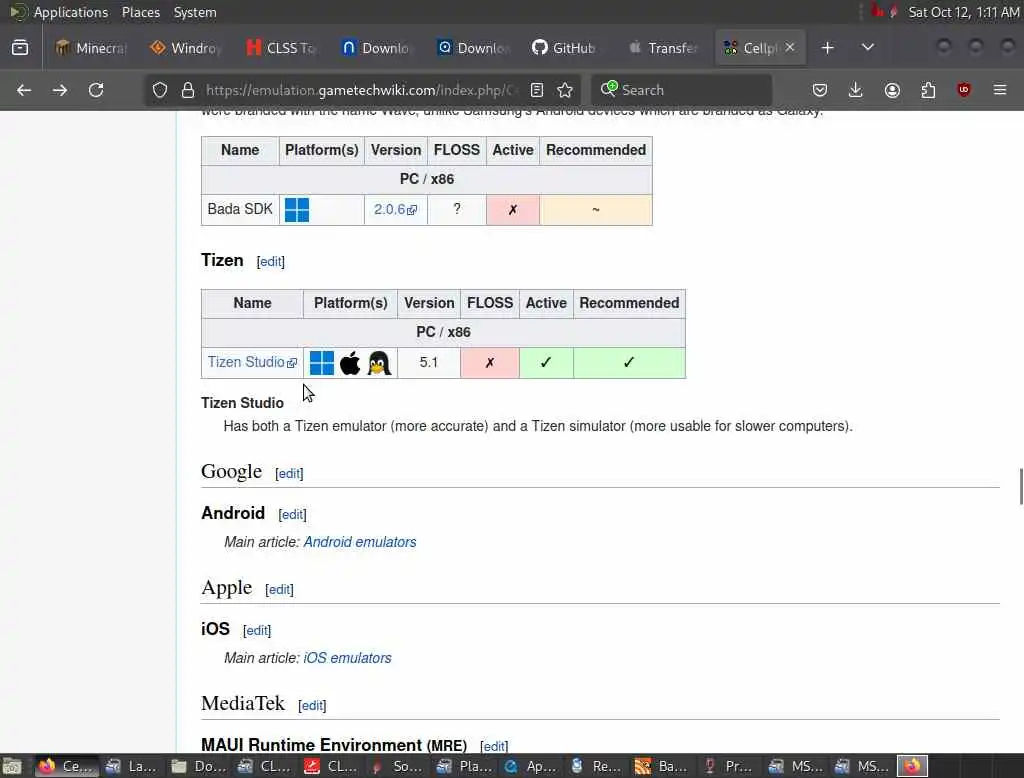Click the Bada SDK name cell
The height and width of the screenshot is (778, 1024).
pos(240,209)
